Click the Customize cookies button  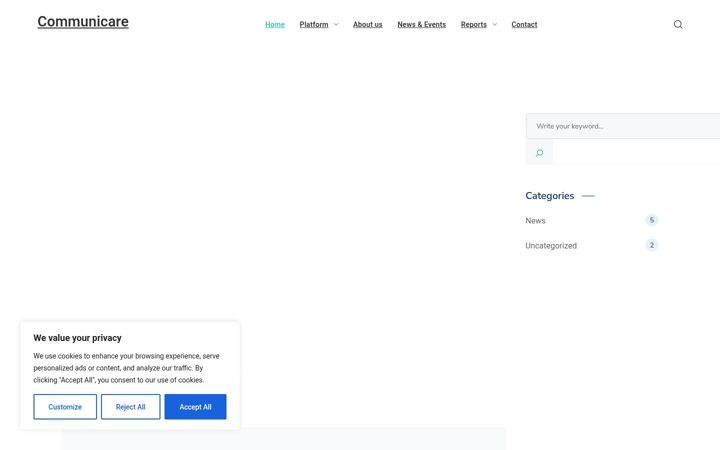[x=65, y=407]
